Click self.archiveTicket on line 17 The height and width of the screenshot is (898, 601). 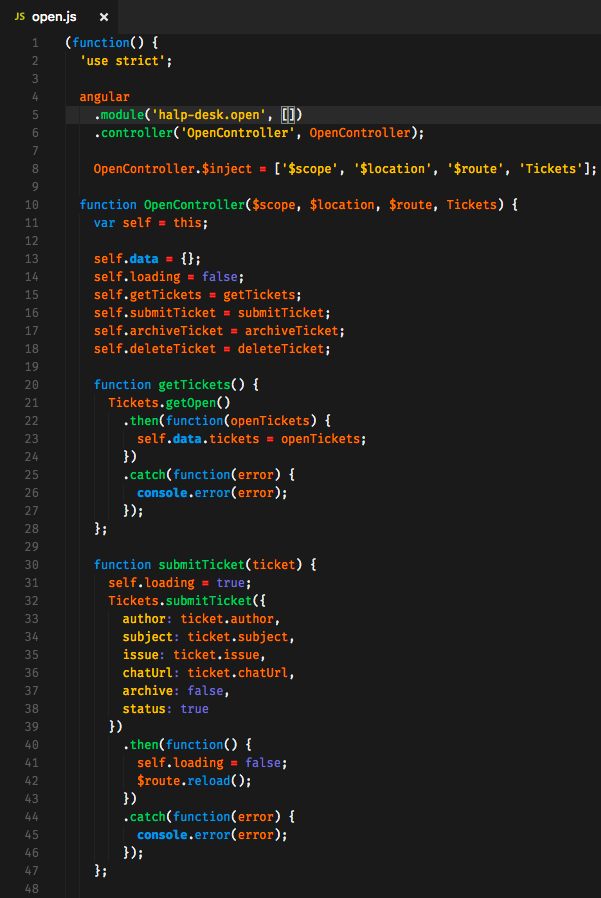[x=159, y=331]
